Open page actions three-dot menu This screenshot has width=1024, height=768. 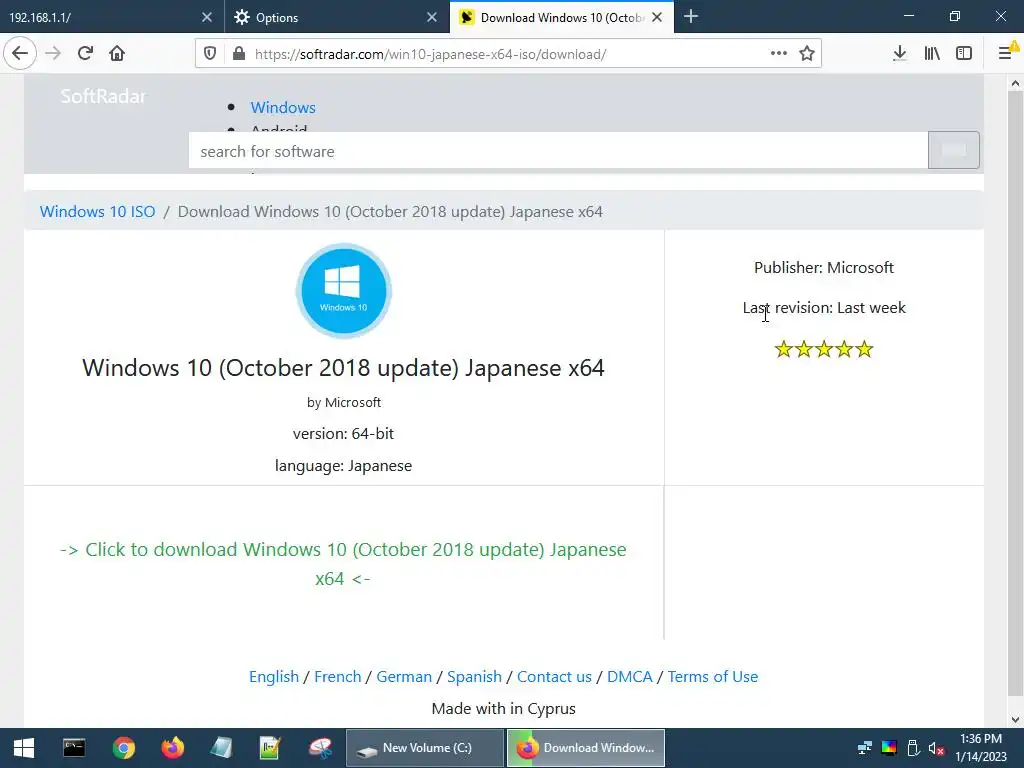(x=778, y=54)
